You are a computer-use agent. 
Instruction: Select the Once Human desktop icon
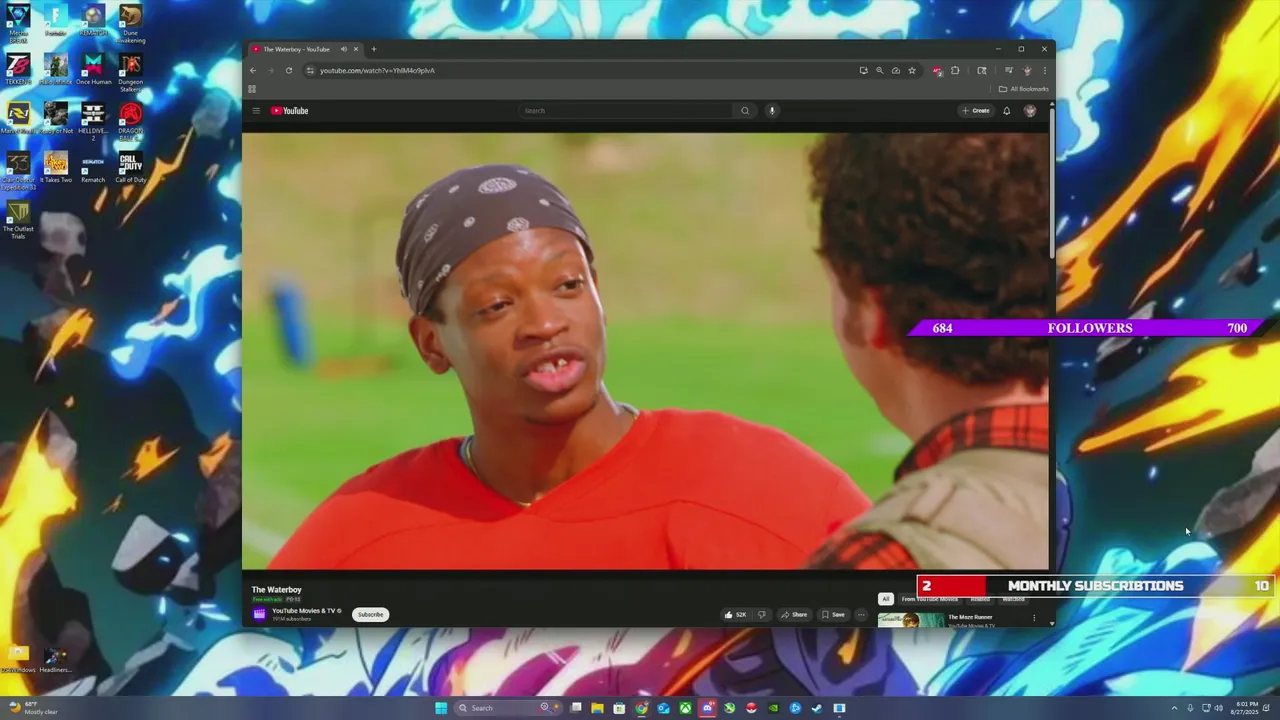coord(93,69)
